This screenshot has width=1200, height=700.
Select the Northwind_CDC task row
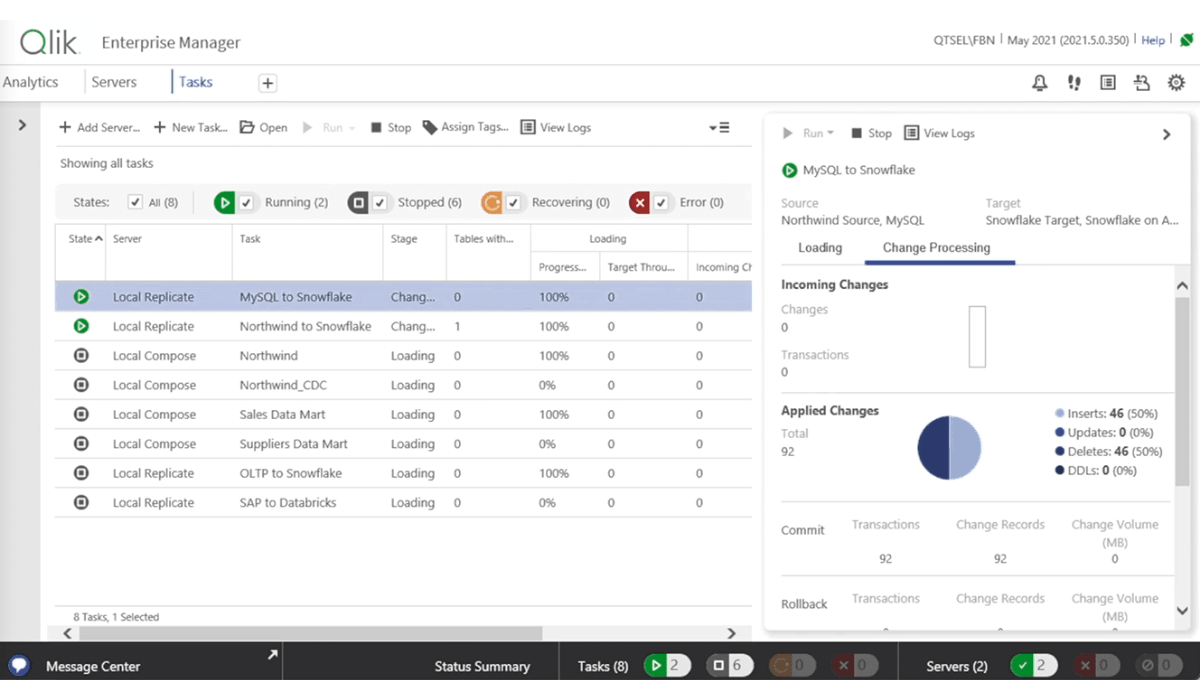[403, 385]
